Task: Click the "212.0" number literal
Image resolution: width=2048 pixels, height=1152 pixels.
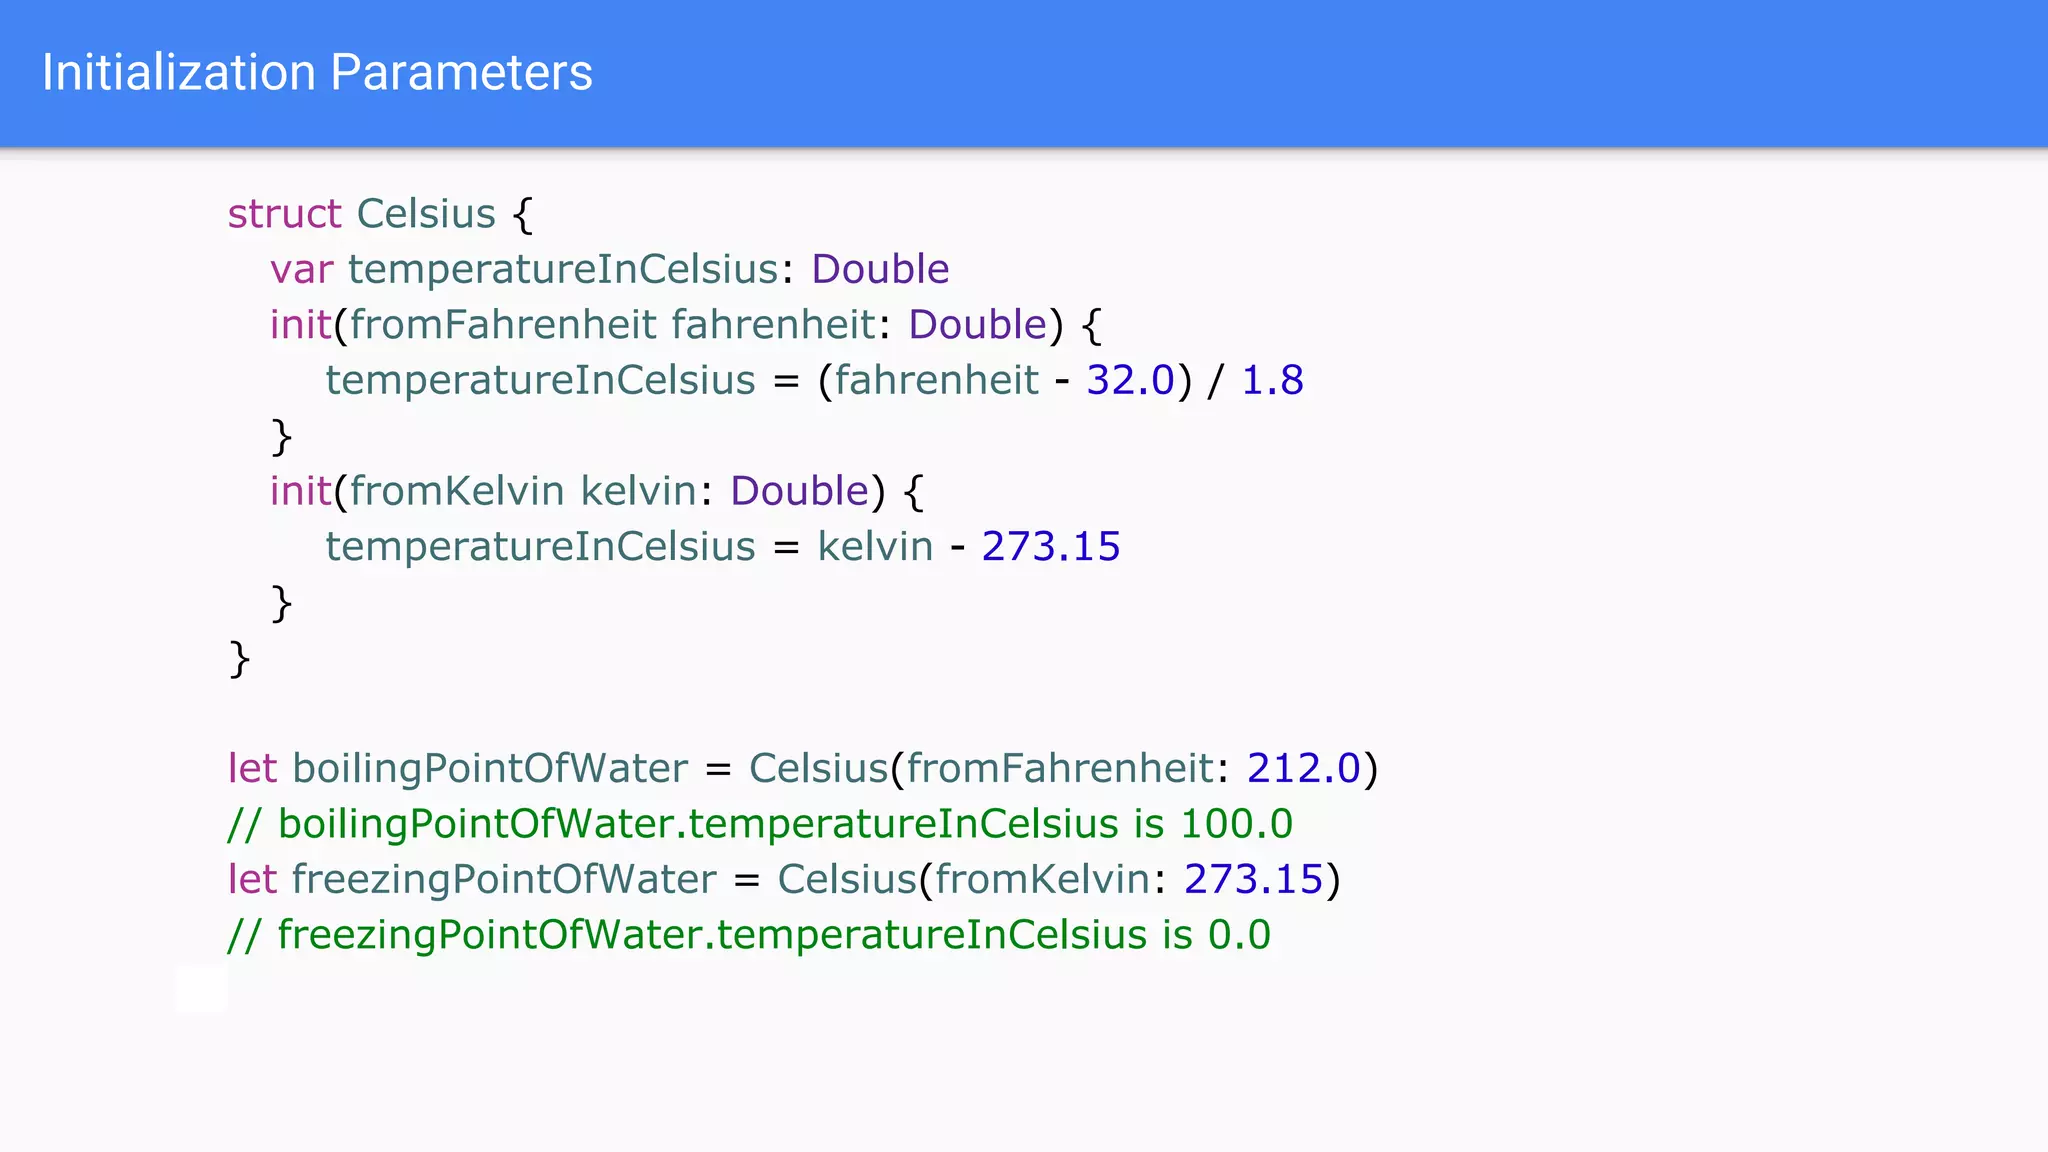Action: click(1304, 769)
